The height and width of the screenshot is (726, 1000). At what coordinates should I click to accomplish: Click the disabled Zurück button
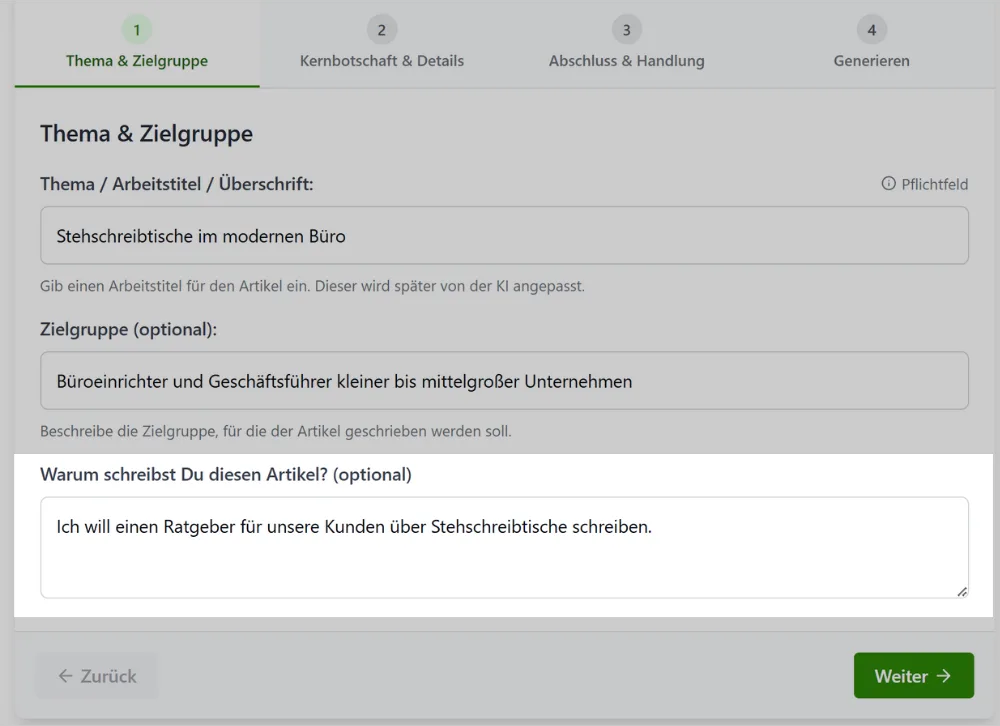pos(97,676)
